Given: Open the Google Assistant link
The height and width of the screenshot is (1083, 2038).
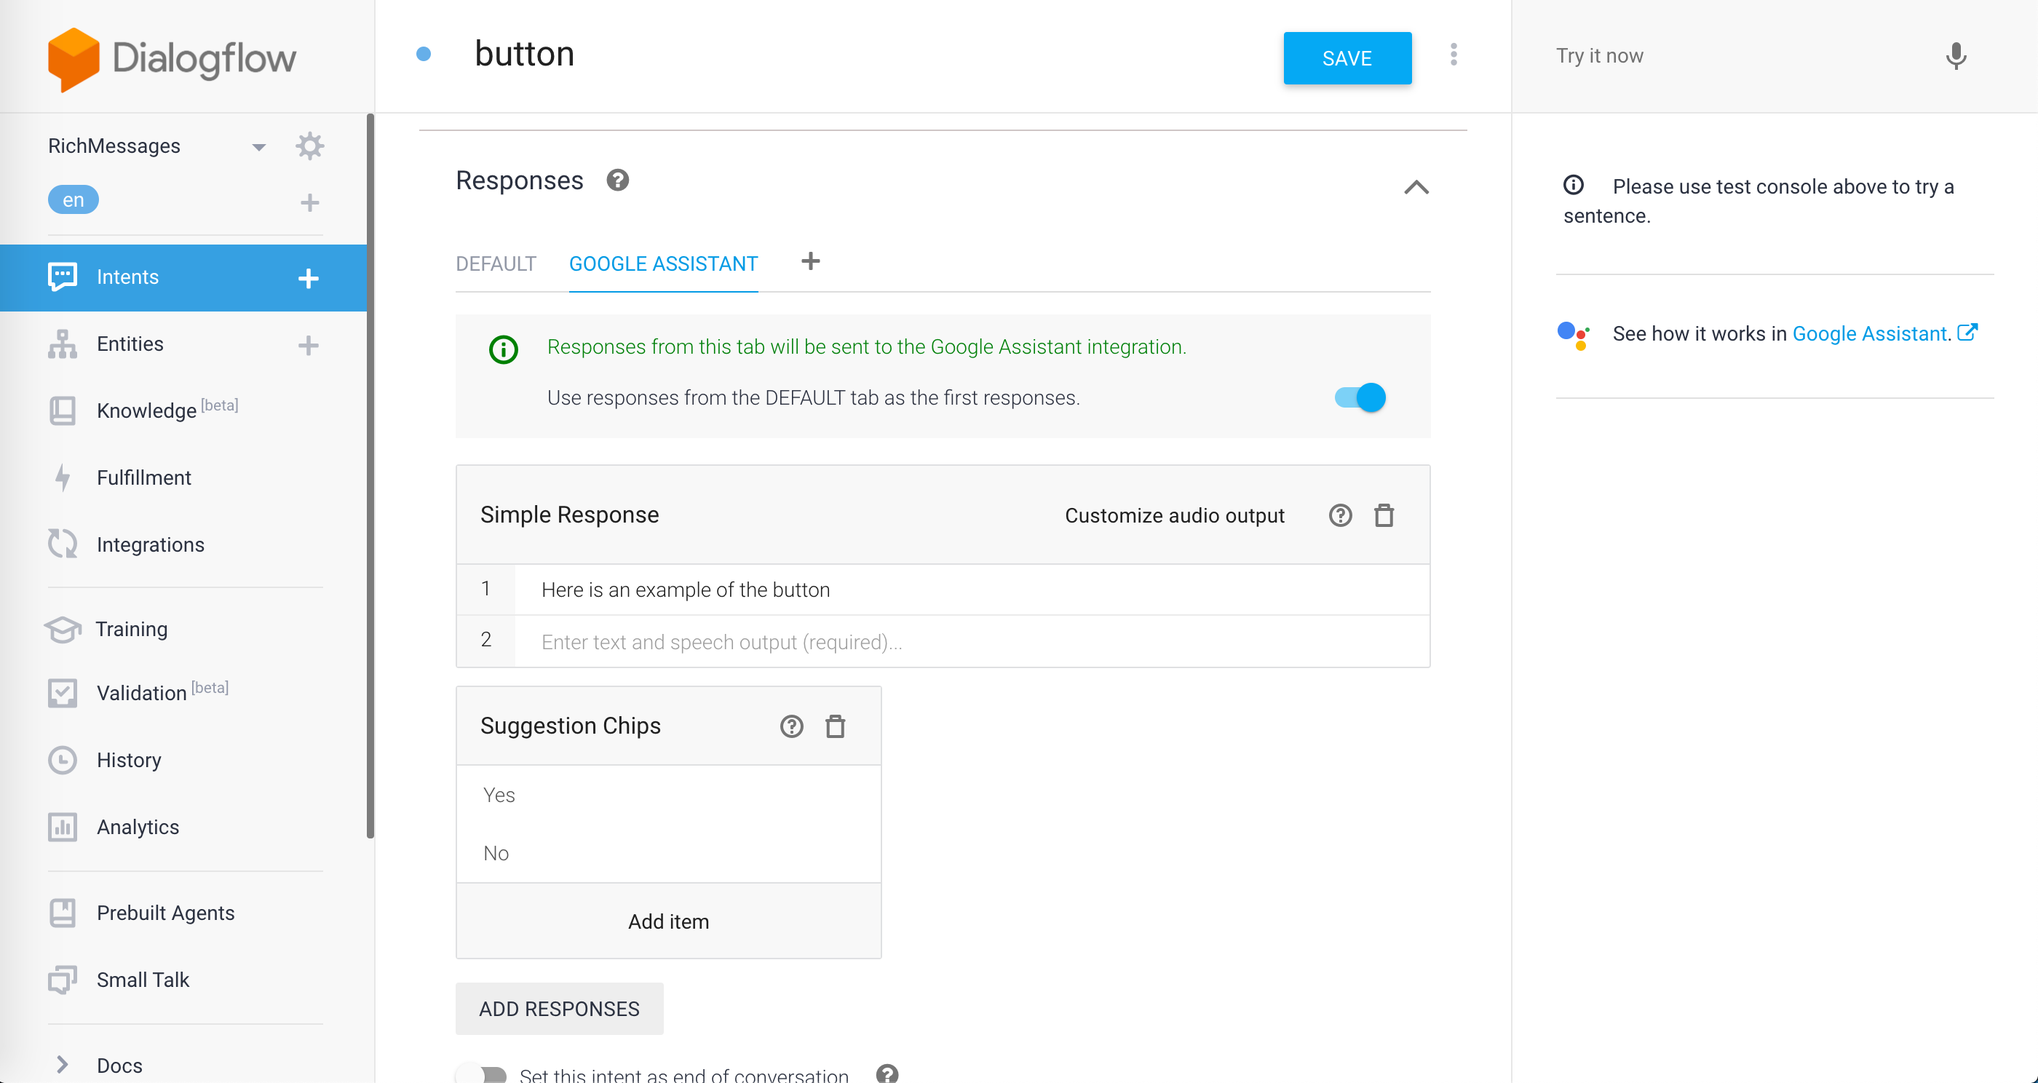Looking at the screenshot, I should 1870,334.
